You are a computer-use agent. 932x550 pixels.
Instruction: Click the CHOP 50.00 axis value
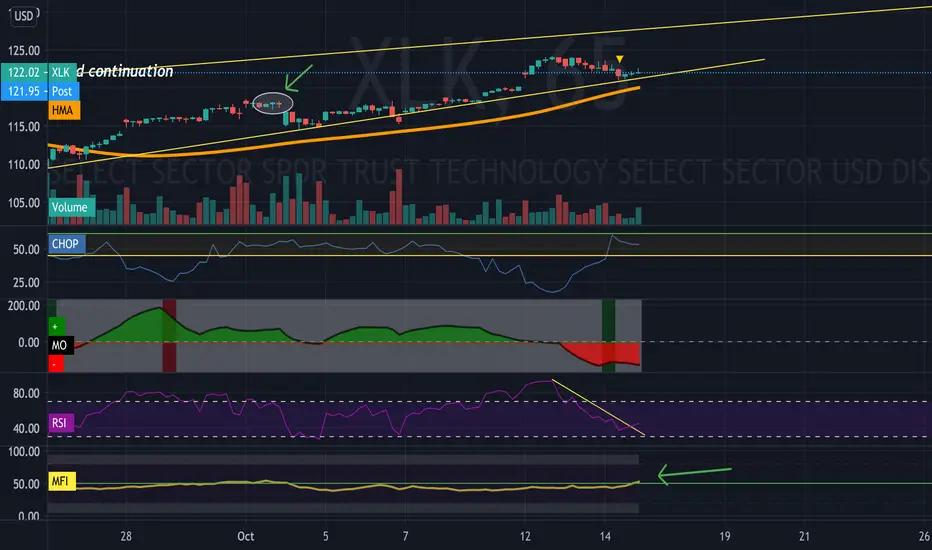(27, 250)
